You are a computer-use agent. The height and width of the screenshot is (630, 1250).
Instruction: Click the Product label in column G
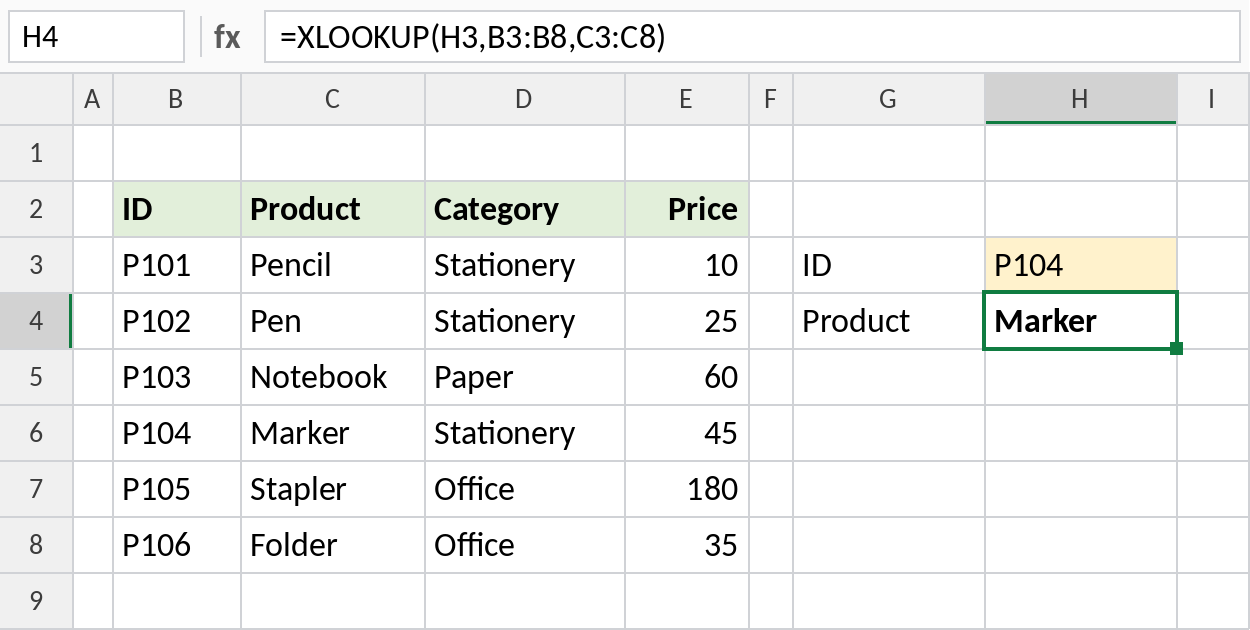click(888, 321)
